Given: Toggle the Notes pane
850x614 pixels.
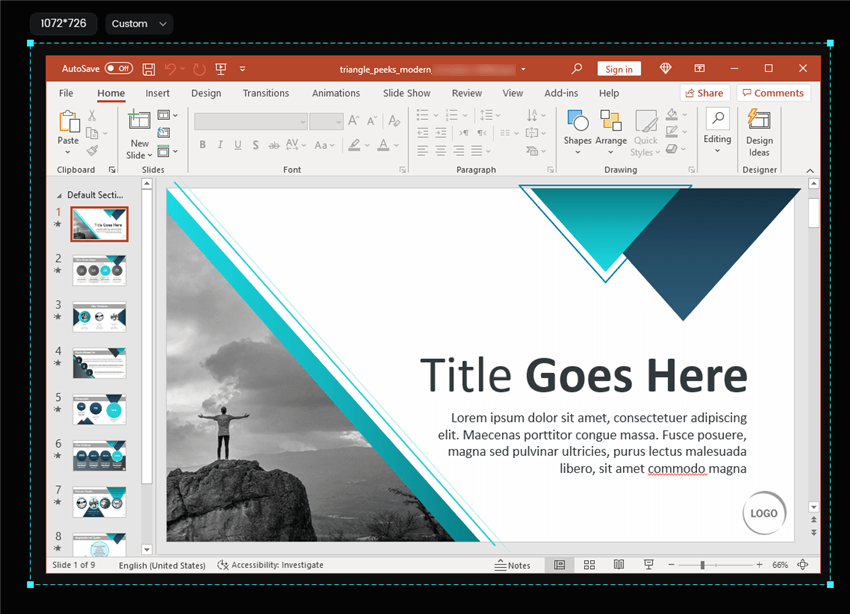Looking at the screenshot, I should coord(513,565).
